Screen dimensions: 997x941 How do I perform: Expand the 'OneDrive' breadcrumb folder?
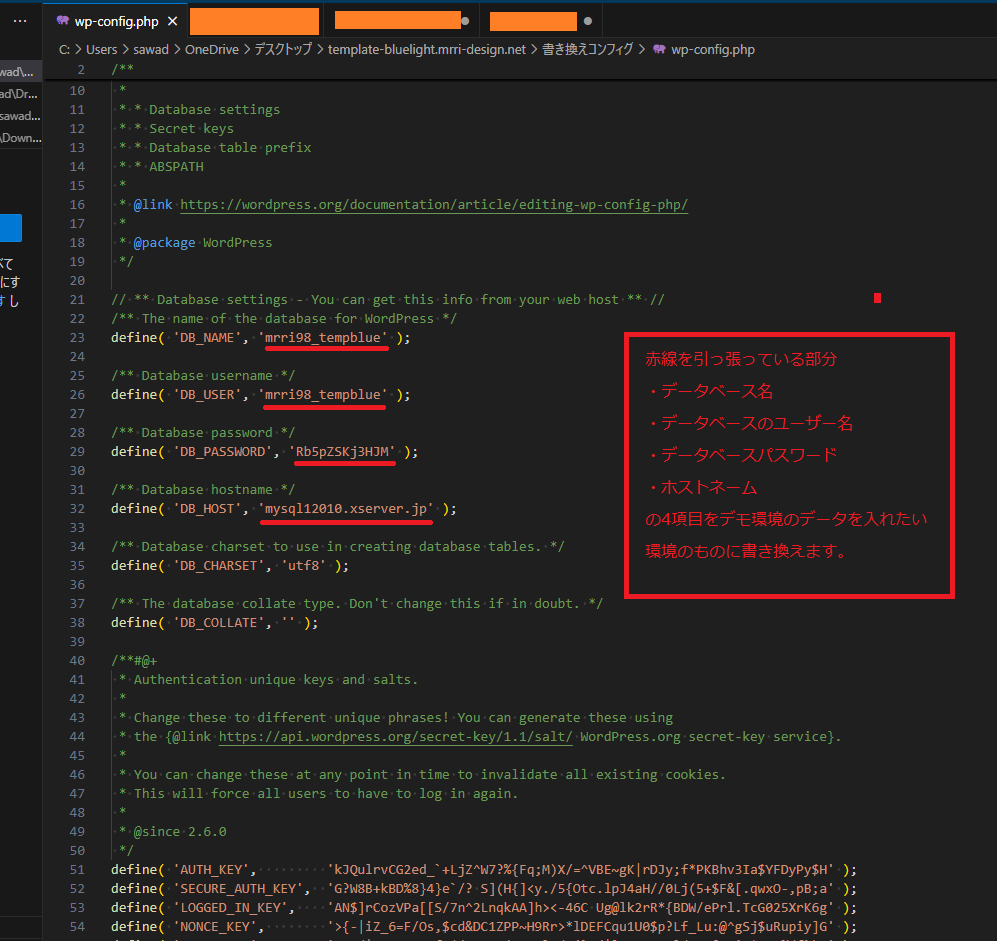pos(211,49)
